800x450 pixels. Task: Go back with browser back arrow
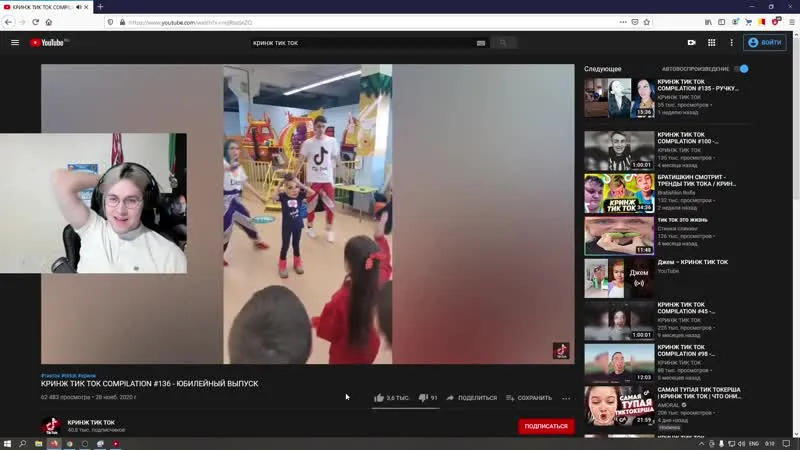[x=8, y=22]
